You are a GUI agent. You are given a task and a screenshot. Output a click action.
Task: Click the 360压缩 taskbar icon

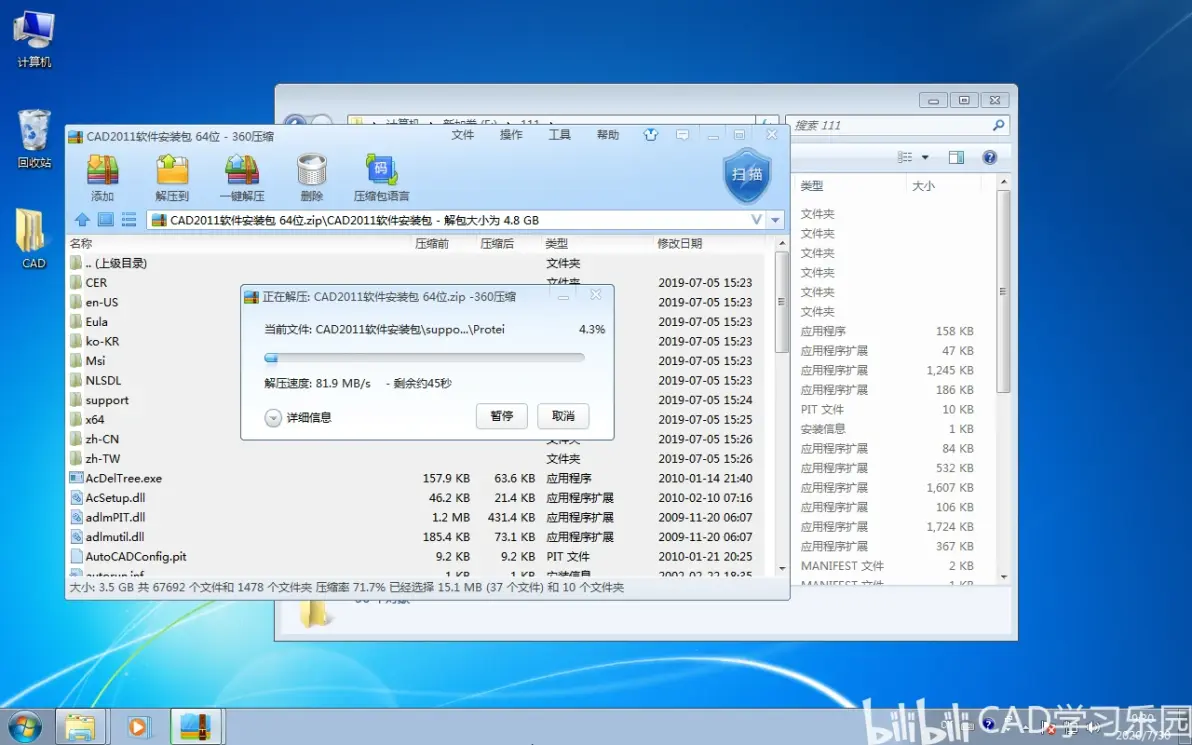coord(195,728)
